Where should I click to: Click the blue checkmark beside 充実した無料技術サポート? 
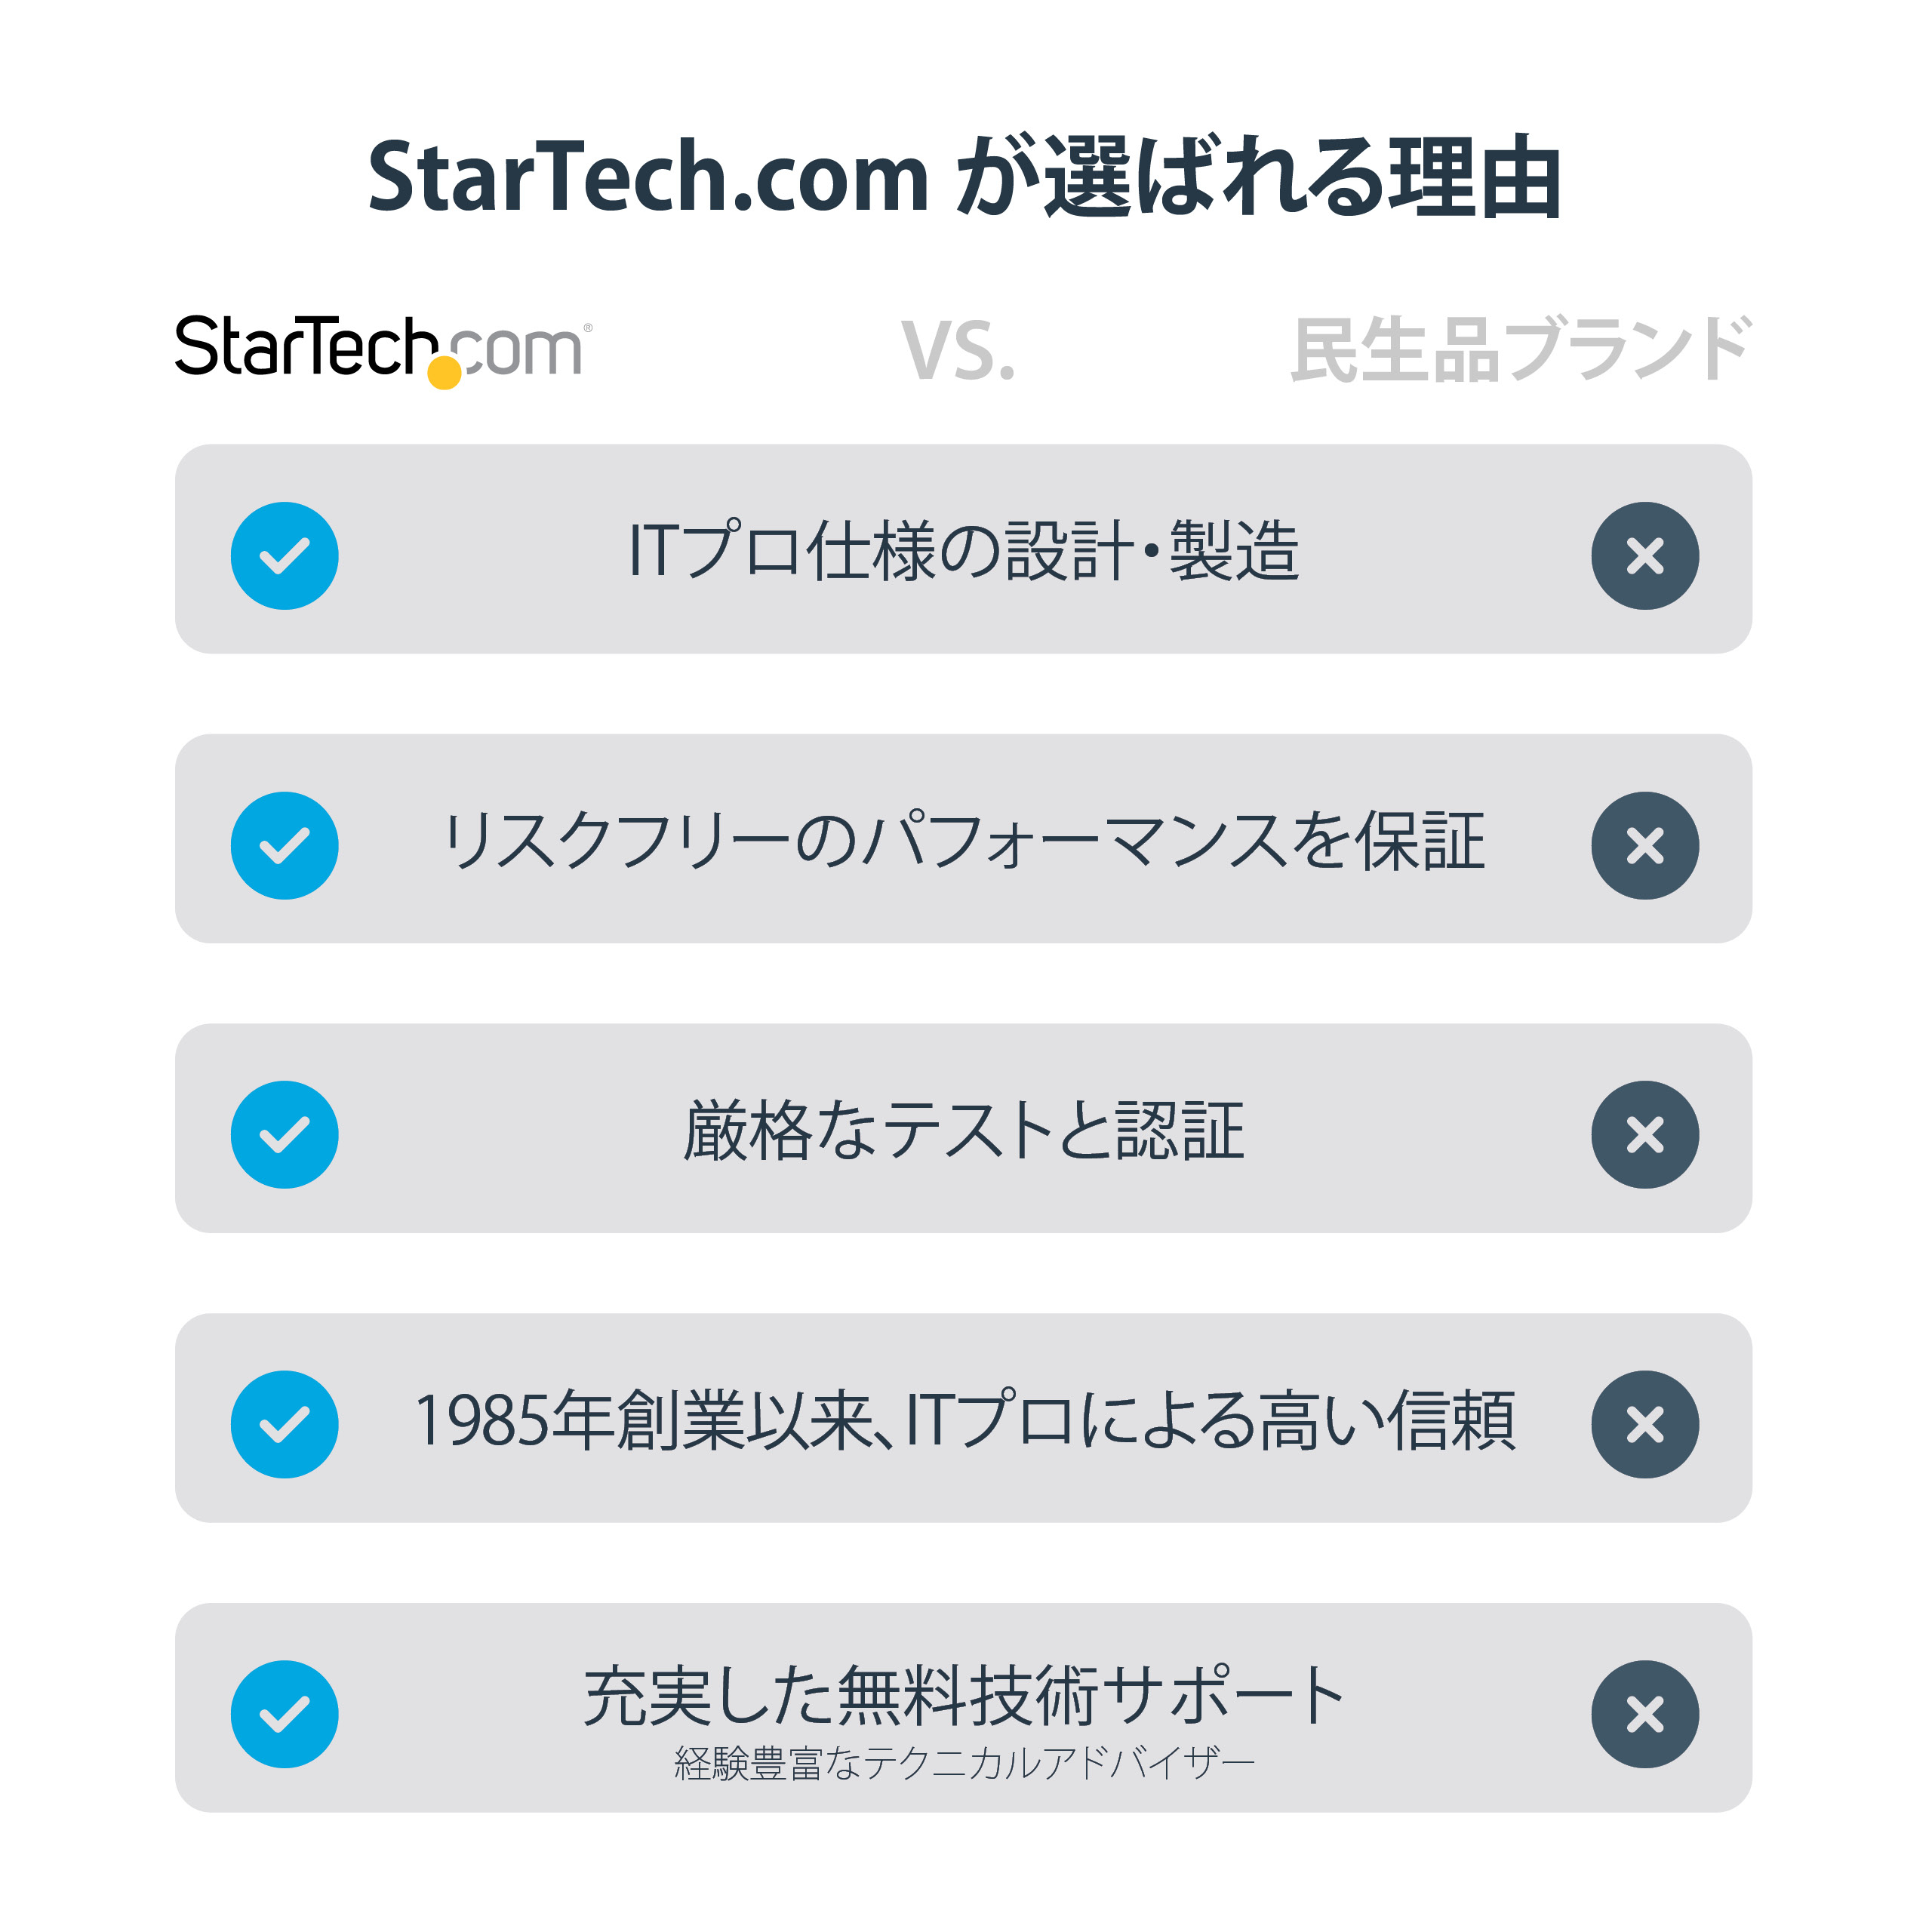[x=285, y=1714]
